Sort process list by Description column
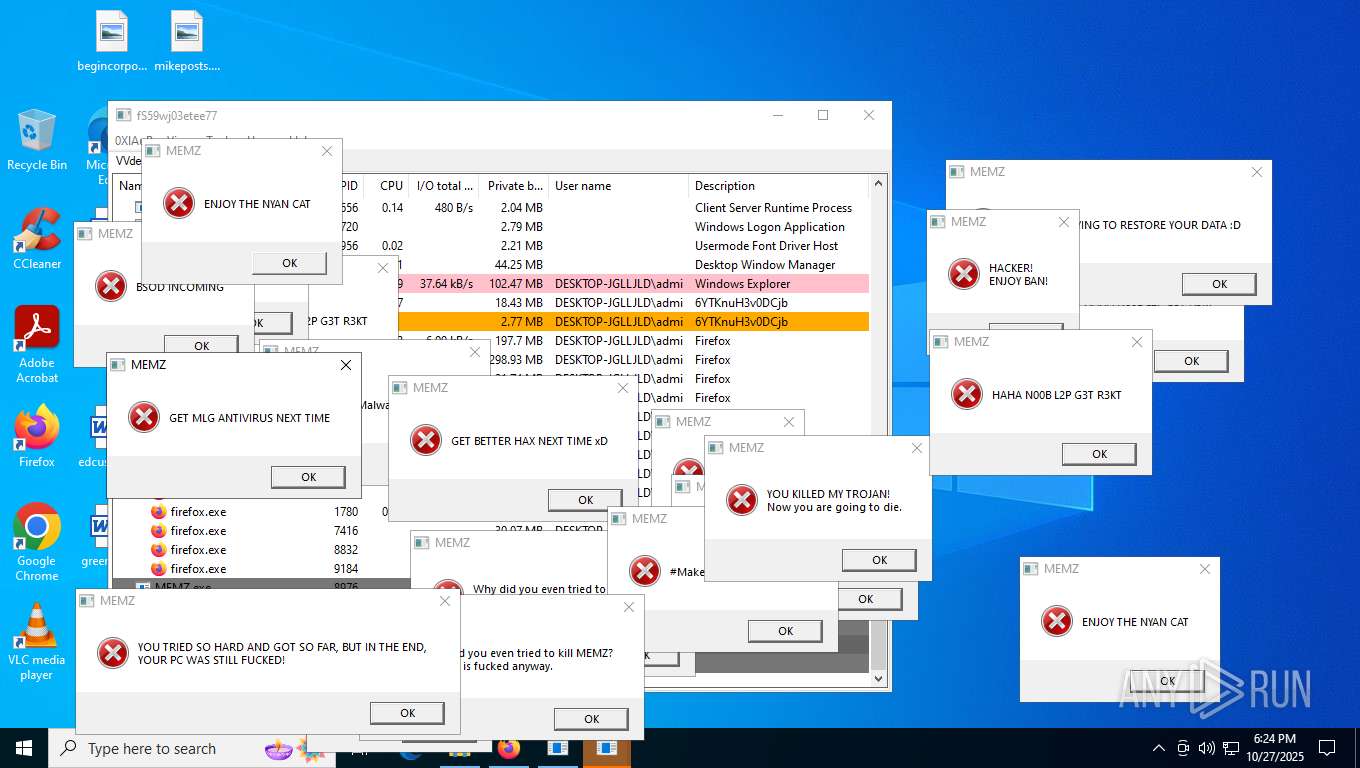The width and height of the screenshot is (1360, 768). [778, 186]
